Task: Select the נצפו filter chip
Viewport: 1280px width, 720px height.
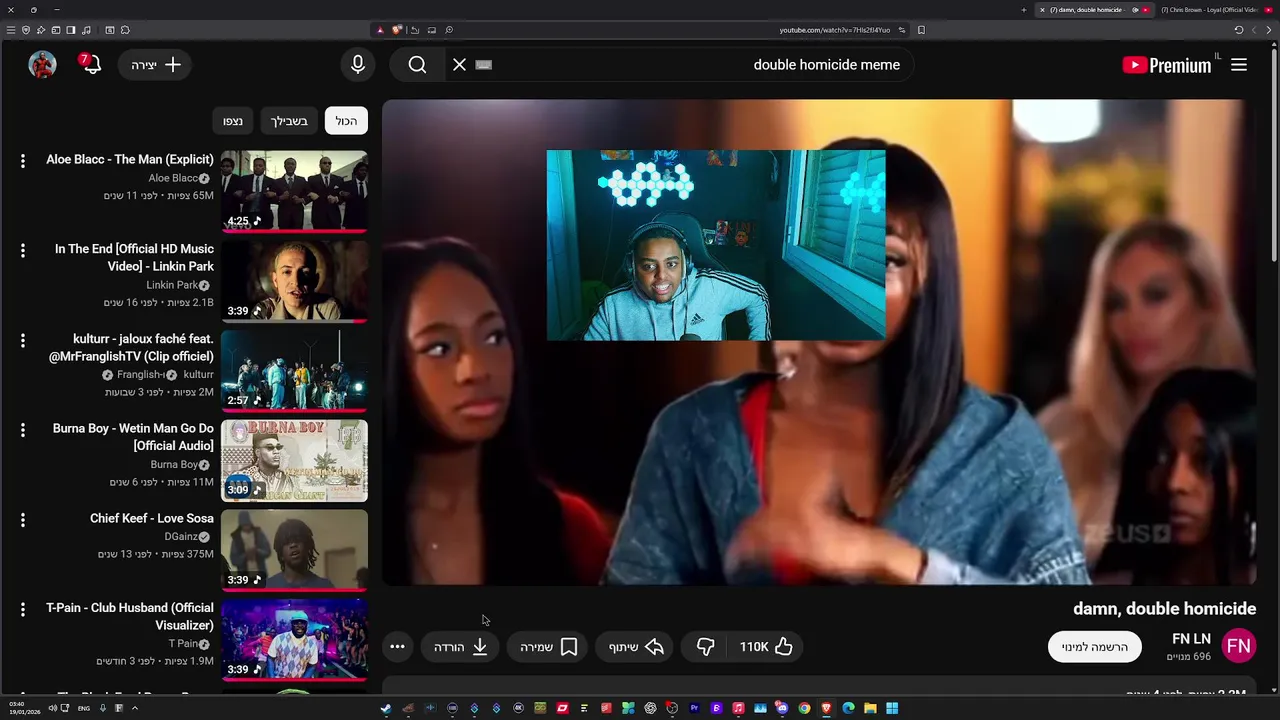Action: coord(233,121)
